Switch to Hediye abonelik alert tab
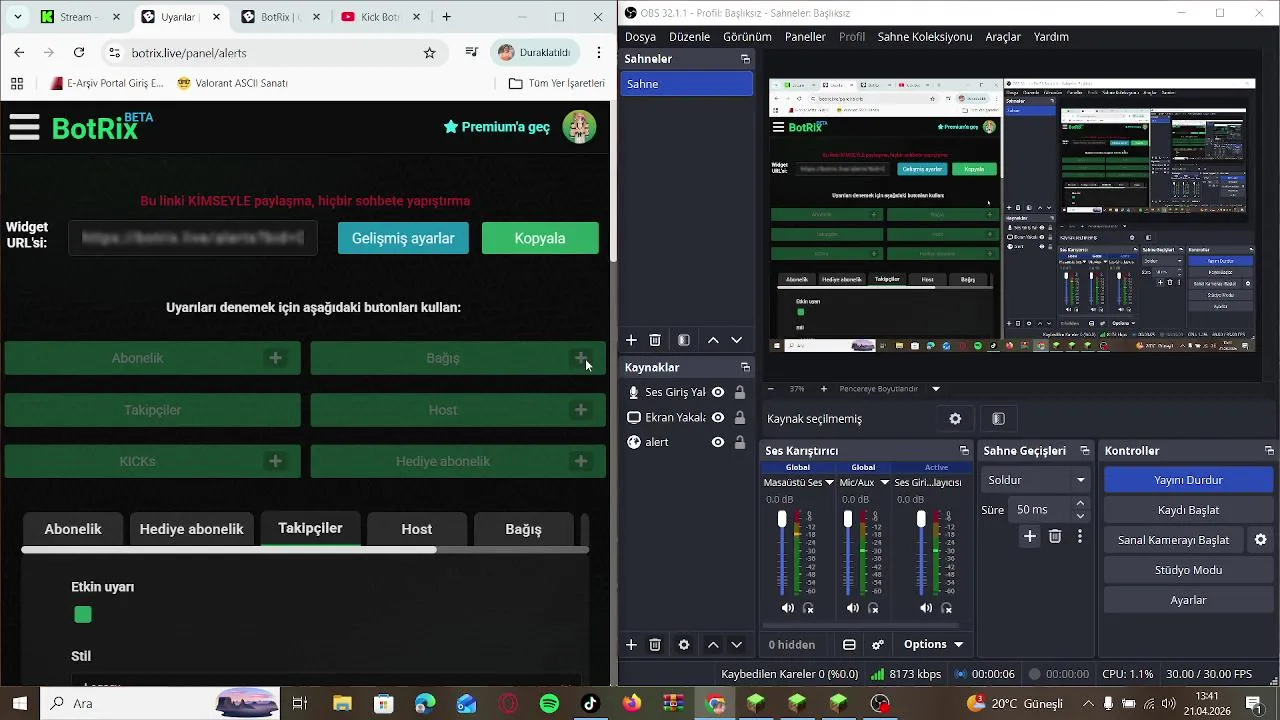Viewport: 1280px width, 720px height. [192, 529]
